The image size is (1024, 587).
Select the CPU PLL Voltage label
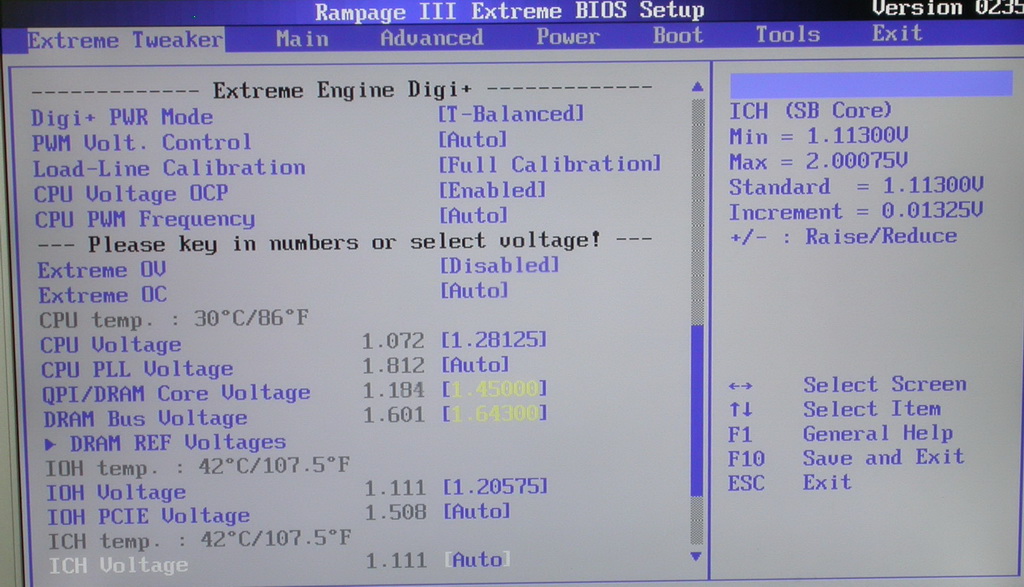click(137, 370)
